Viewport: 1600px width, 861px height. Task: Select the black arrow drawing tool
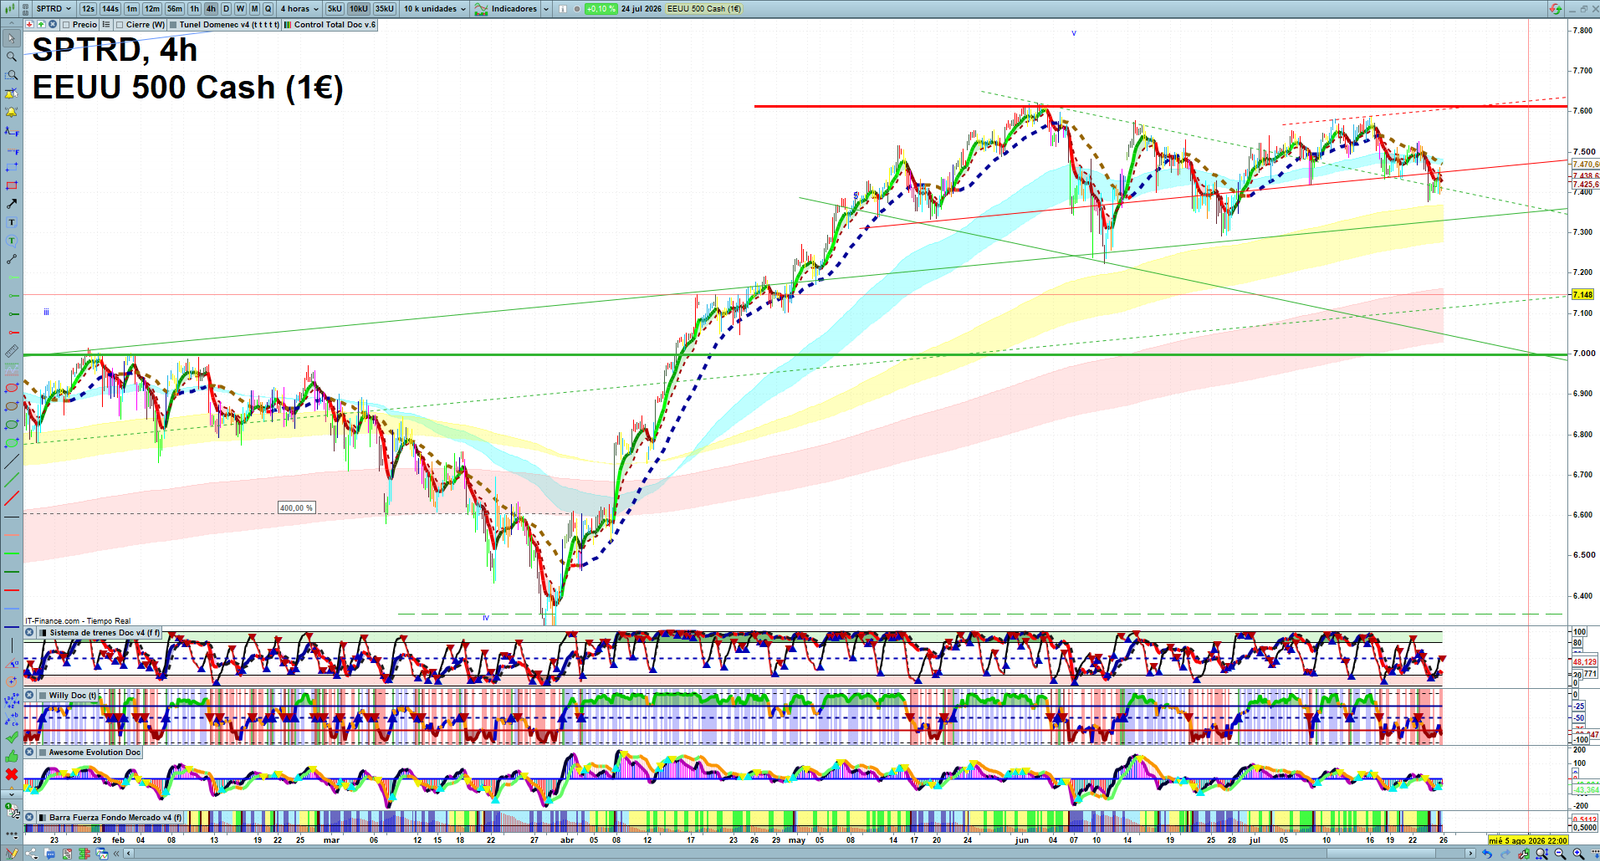pos(11,204)
